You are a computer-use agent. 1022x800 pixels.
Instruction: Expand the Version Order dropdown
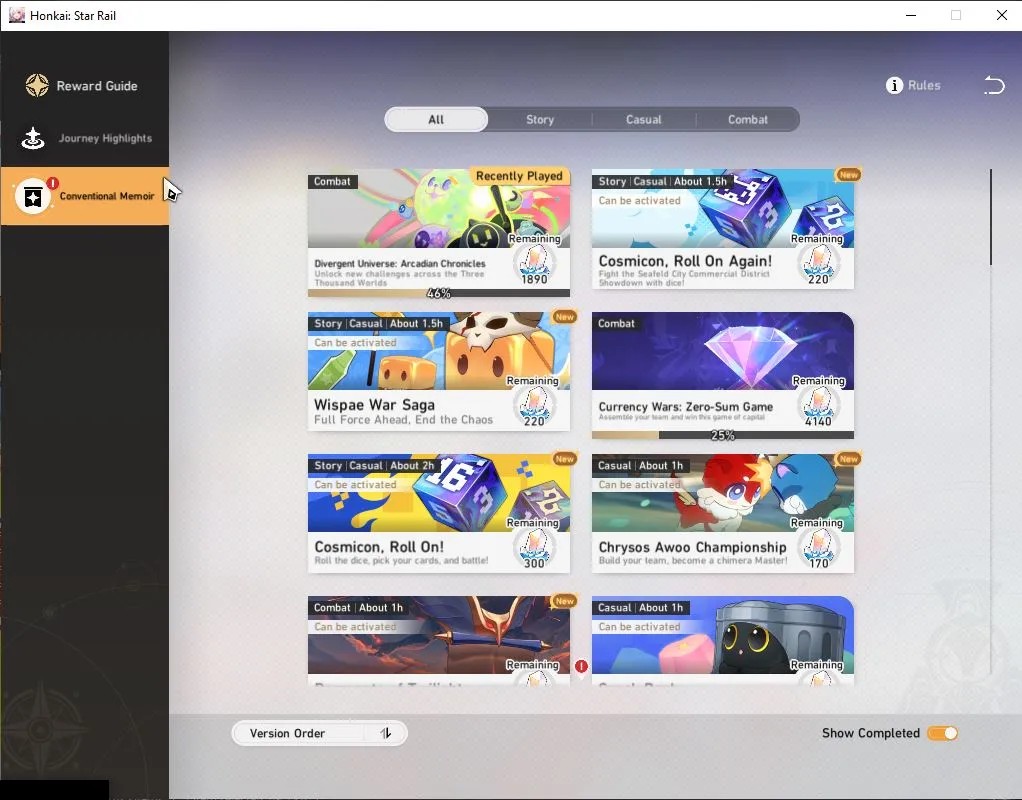319,733
